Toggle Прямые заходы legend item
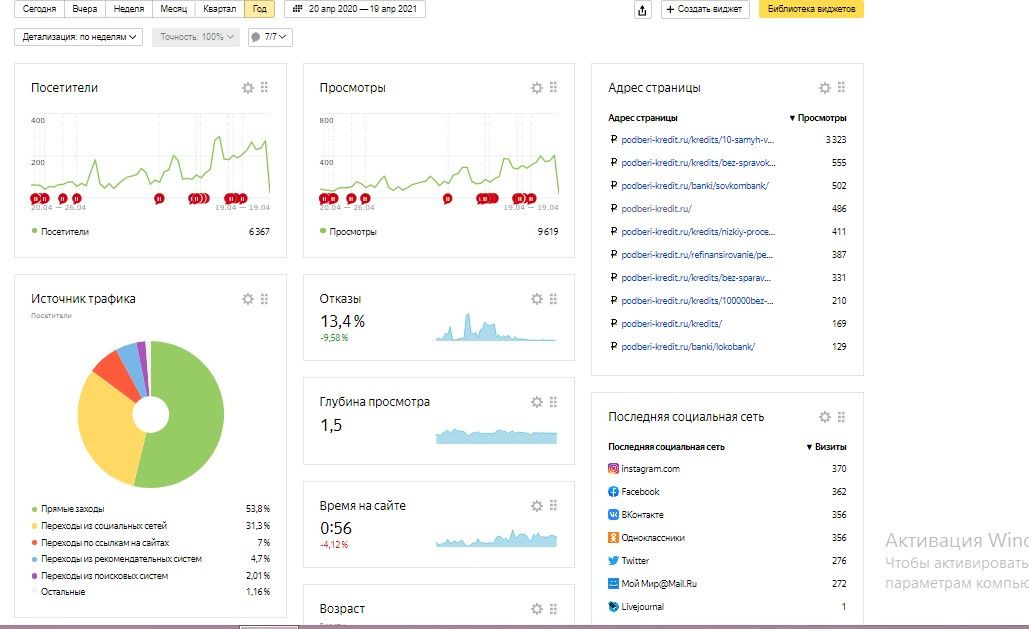This screenshot has width=1029, height=629. (68, 509)
